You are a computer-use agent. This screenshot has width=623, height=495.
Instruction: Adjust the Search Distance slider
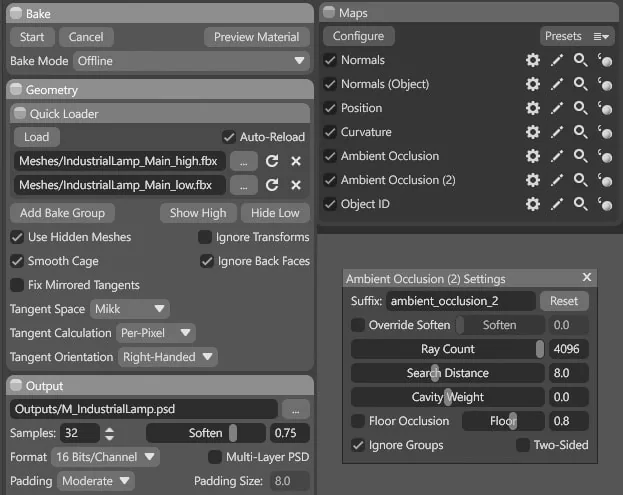pyautogui.click(x=448, y=373)
